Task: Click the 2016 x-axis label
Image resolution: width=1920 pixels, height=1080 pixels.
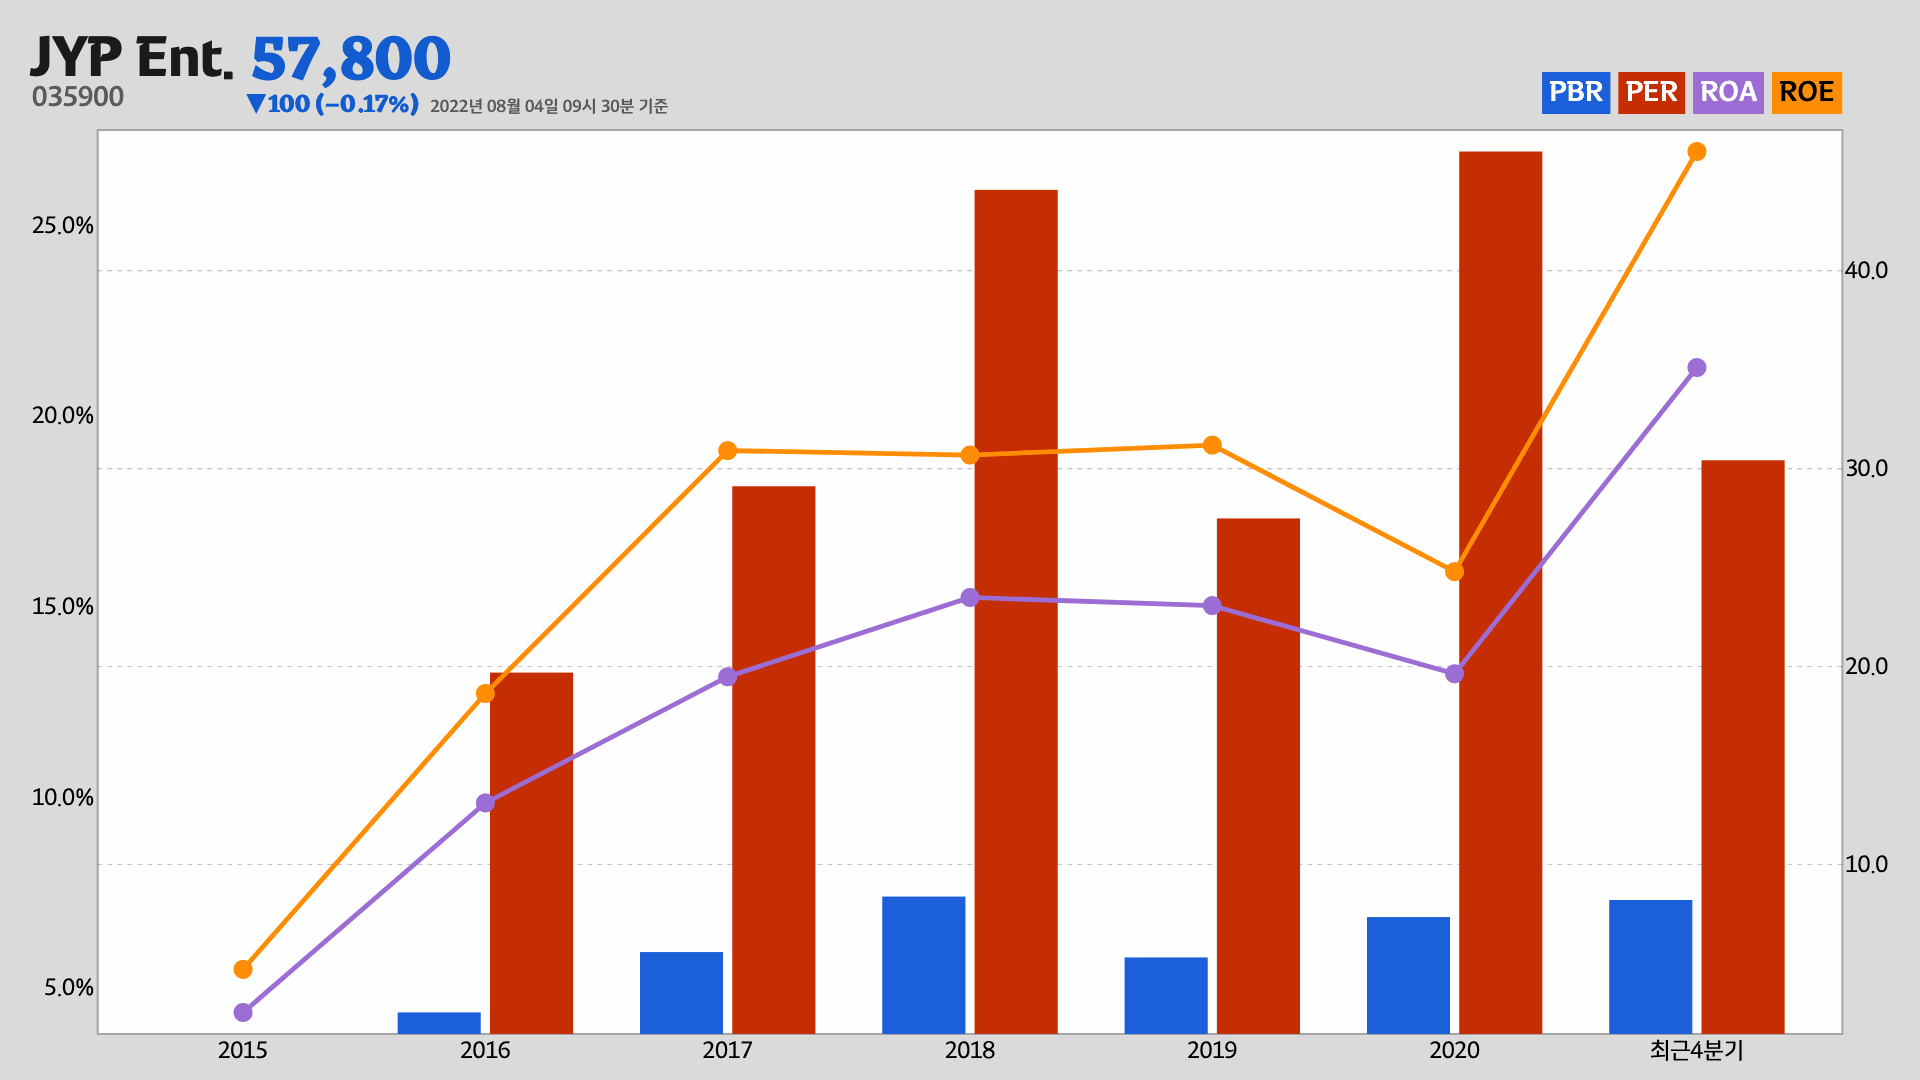Action: click(x=485, y=1051)
